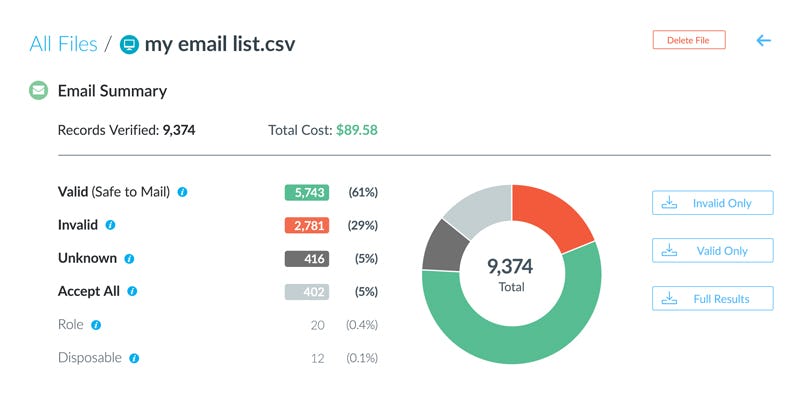Open the Unknown info tooltip icon
Screen dimensions: 800x400
coord(129,258)
